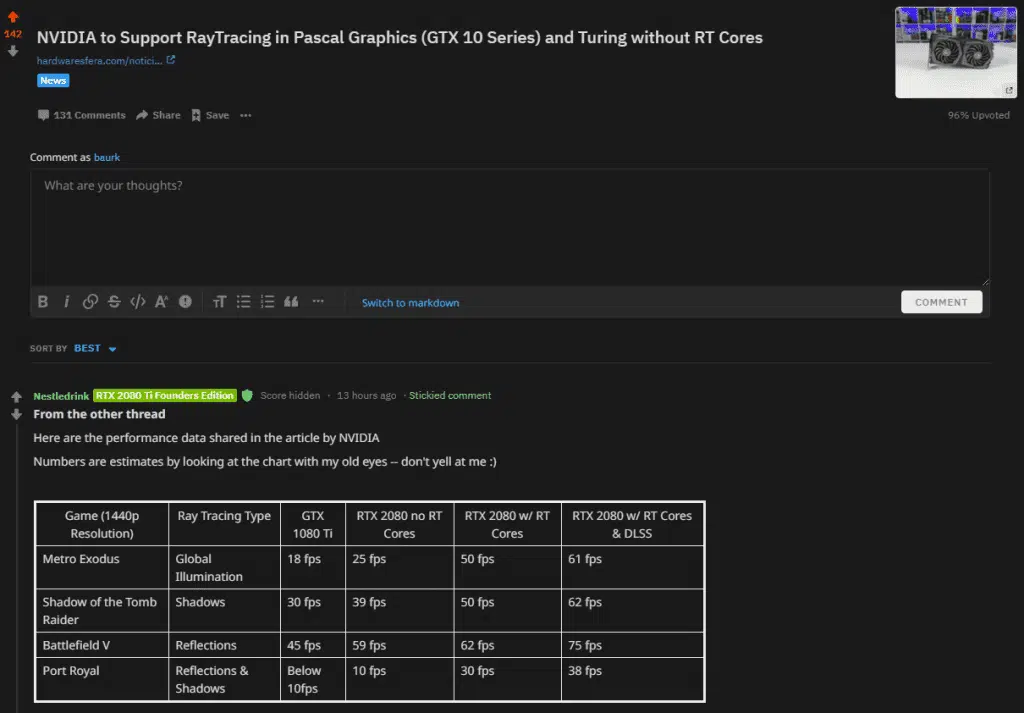This screenshot has height=713, width=1024.
Task: Open the graphics card thumbnail image
Action: pos(955,52)
